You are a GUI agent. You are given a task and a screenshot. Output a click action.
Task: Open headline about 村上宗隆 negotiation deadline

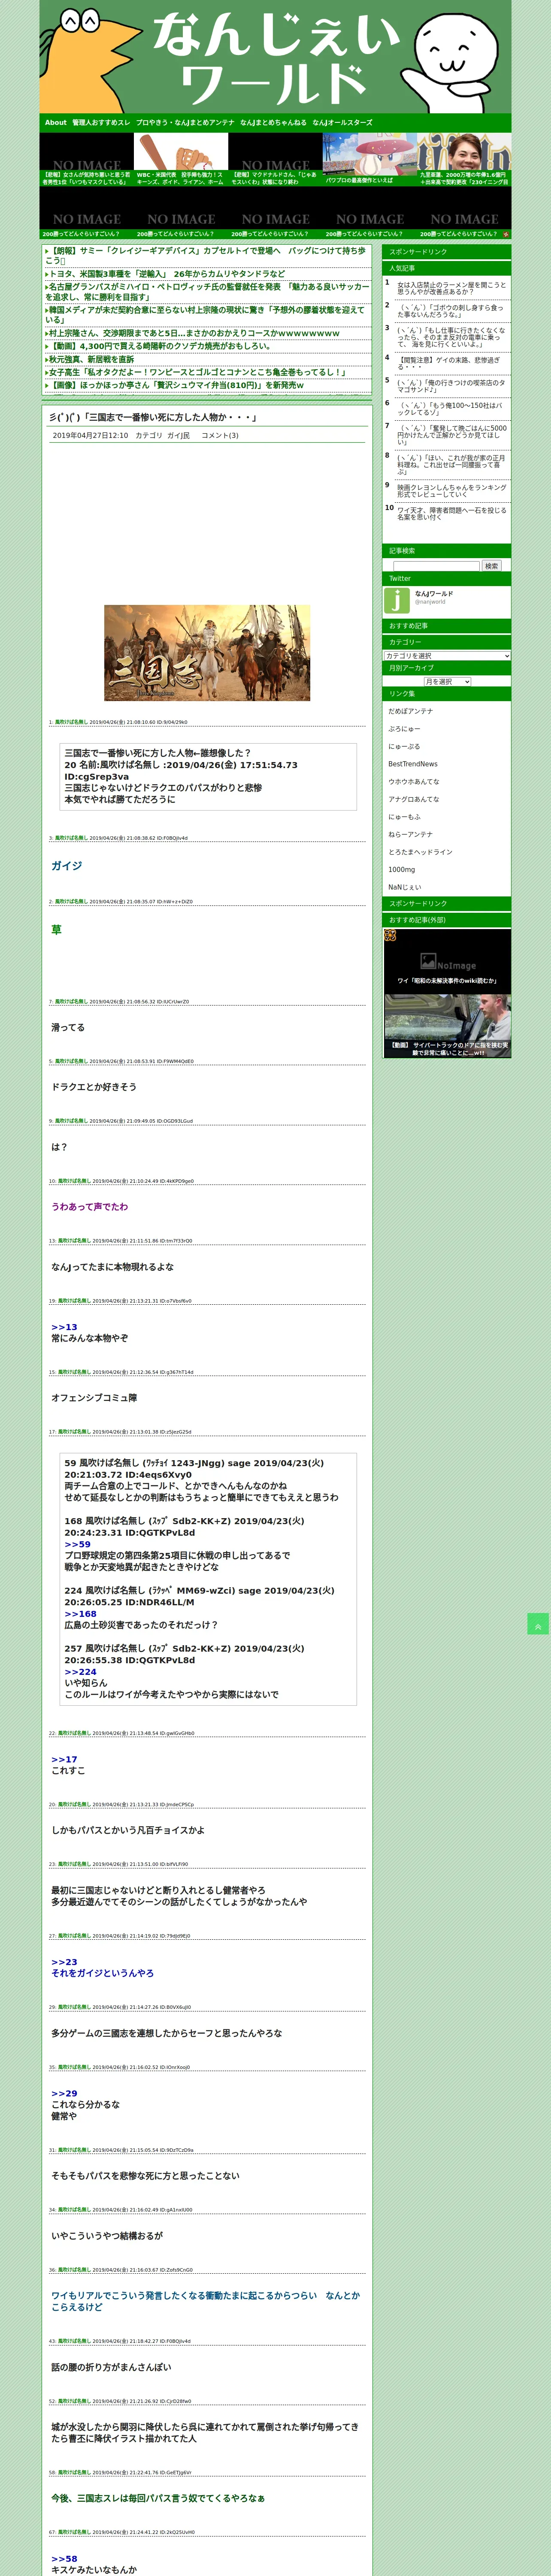tap(194, 333)
